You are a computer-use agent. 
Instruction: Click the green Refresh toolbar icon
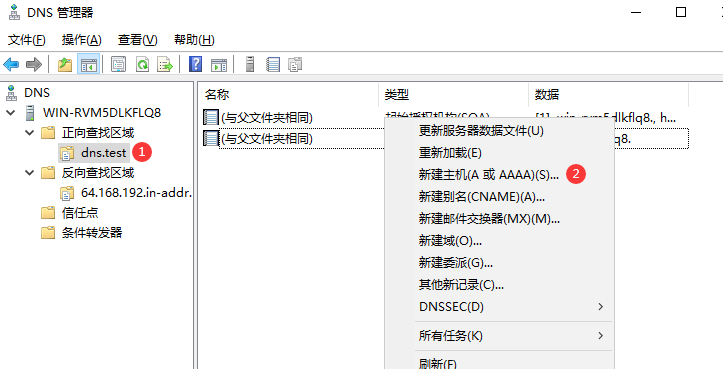pyautogui.click(x=142, y=65)
